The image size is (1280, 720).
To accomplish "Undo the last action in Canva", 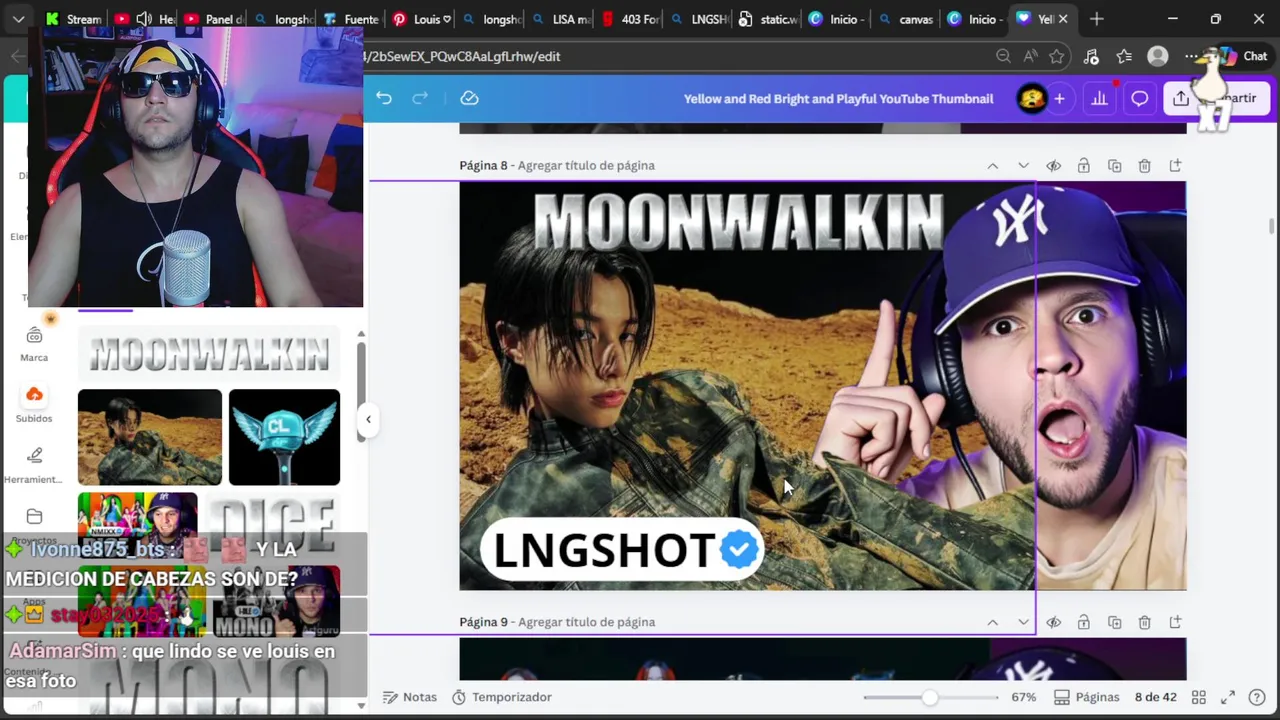I will [384, 98].
